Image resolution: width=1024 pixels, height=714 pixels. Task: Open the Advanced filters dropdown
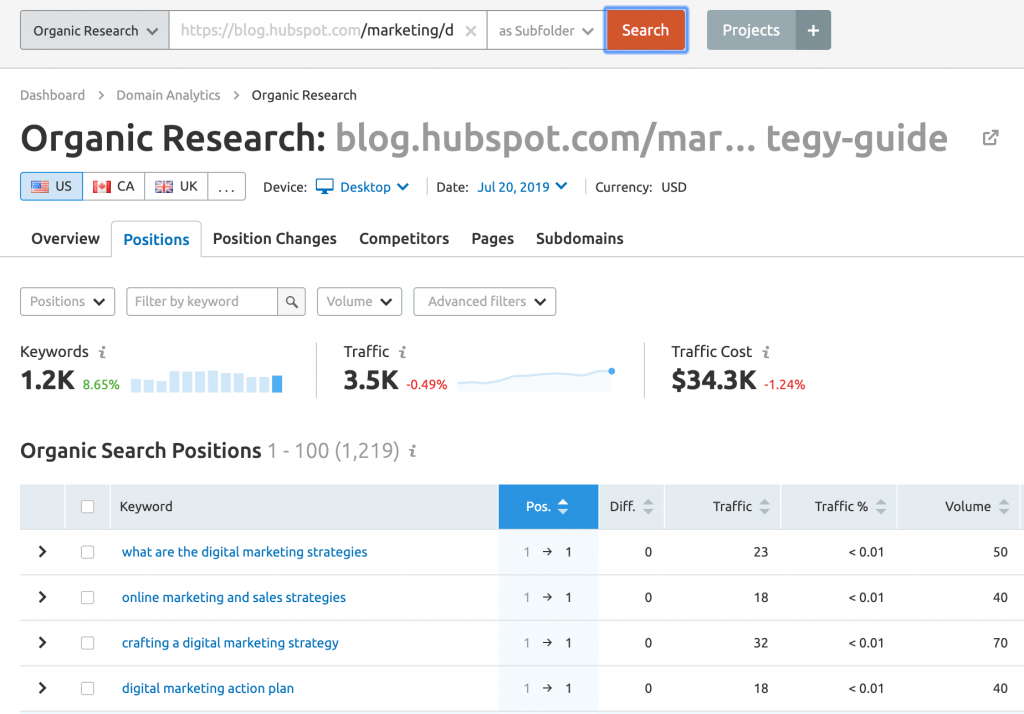pyautogui.click(x=484, y=301)
